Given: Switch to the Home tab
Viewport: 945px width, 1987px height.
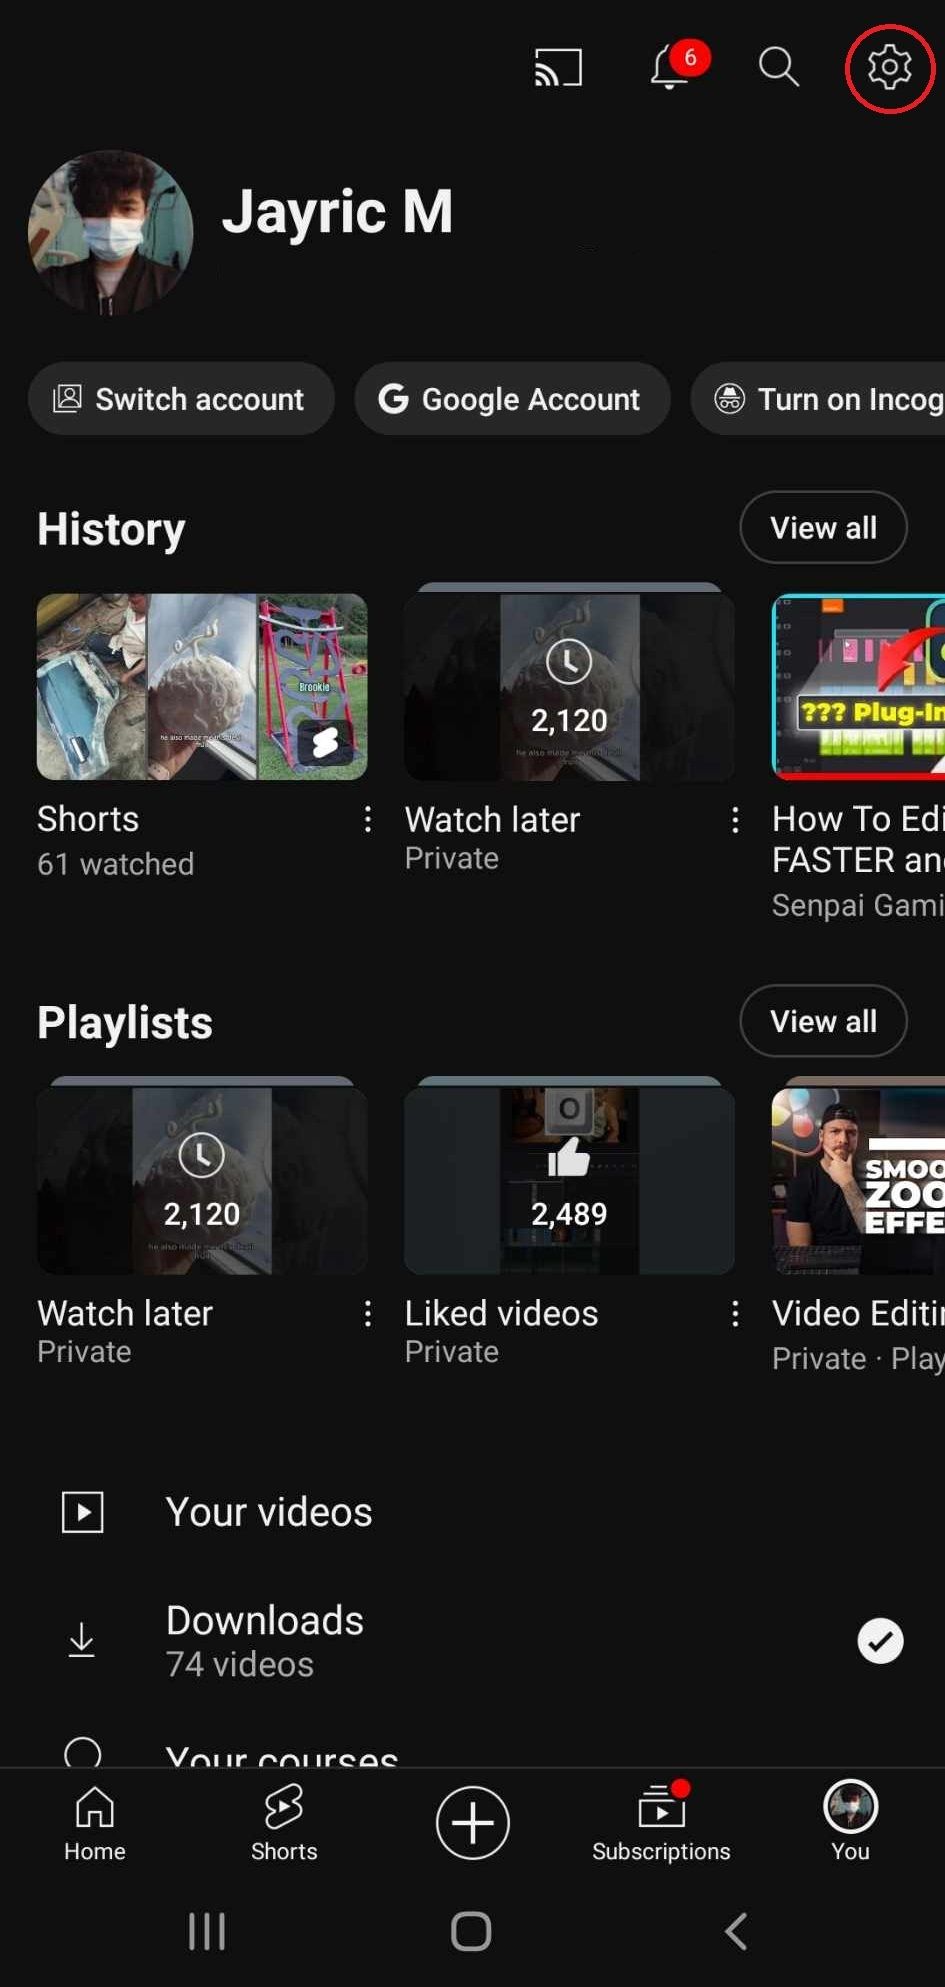Looking at the screenshot, I should [x=95, y=1822].
